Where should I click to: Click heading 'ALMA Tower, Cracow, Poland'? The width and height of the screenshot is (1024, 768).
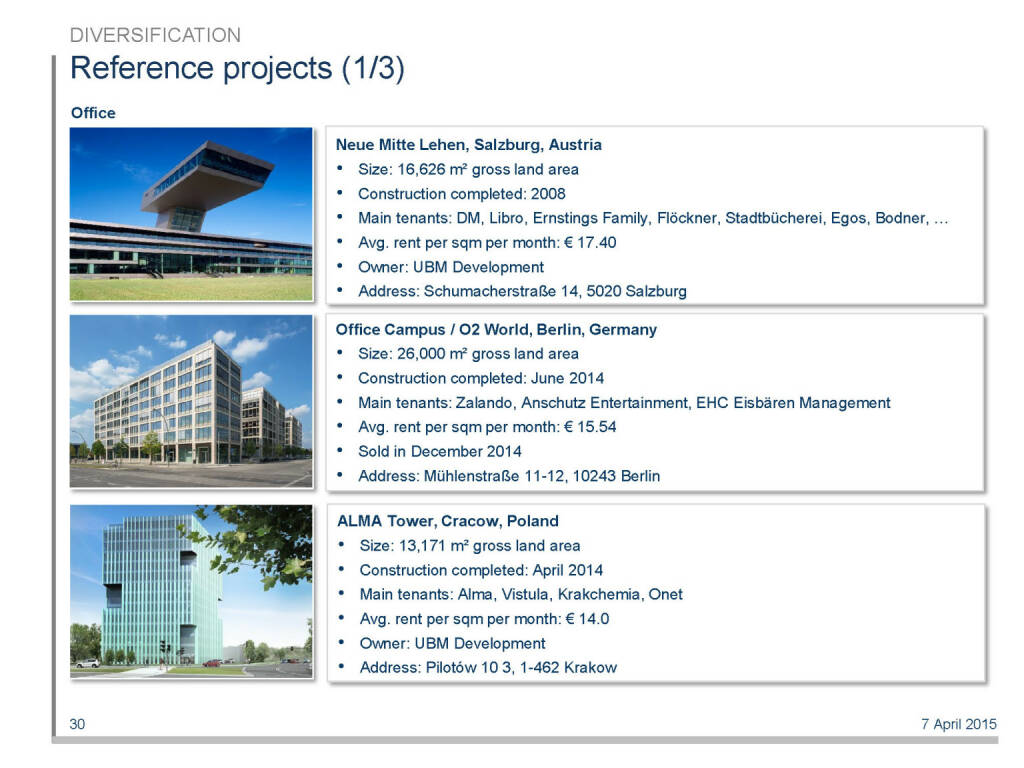[447, 521]
